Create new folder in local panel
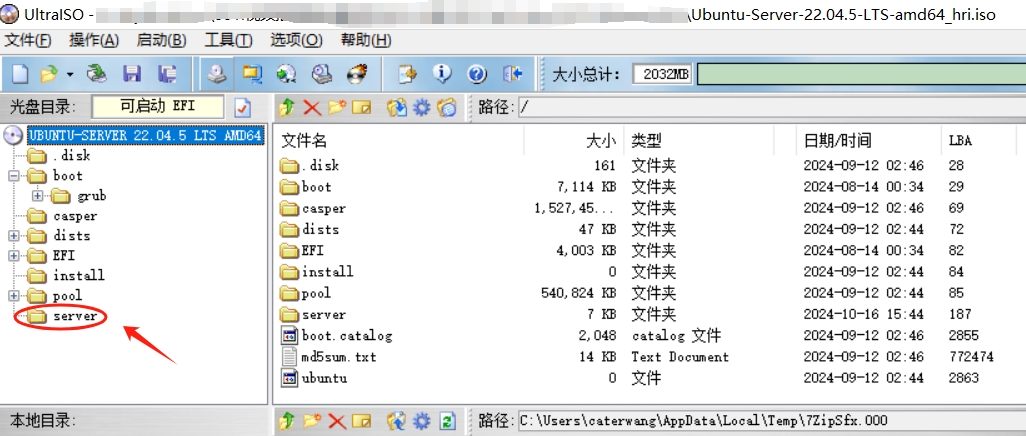The width and height of the screenshot is (1026, 436). click(x=312, y=421)
